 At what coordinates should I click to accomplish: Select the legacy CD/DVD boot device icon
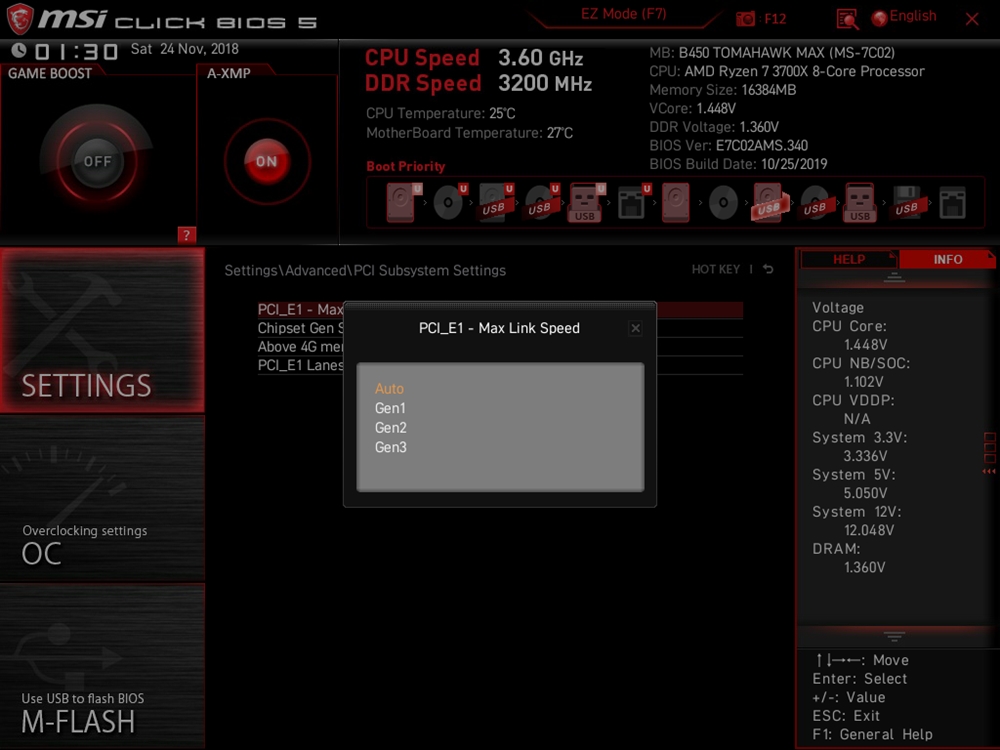[723, 203]
